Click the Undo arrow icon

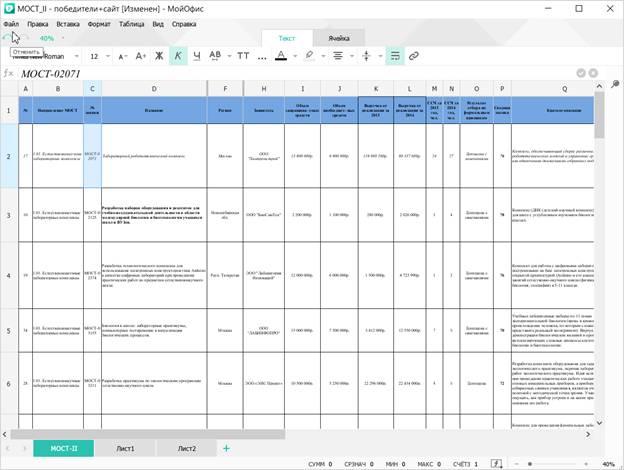pos(9,38)
